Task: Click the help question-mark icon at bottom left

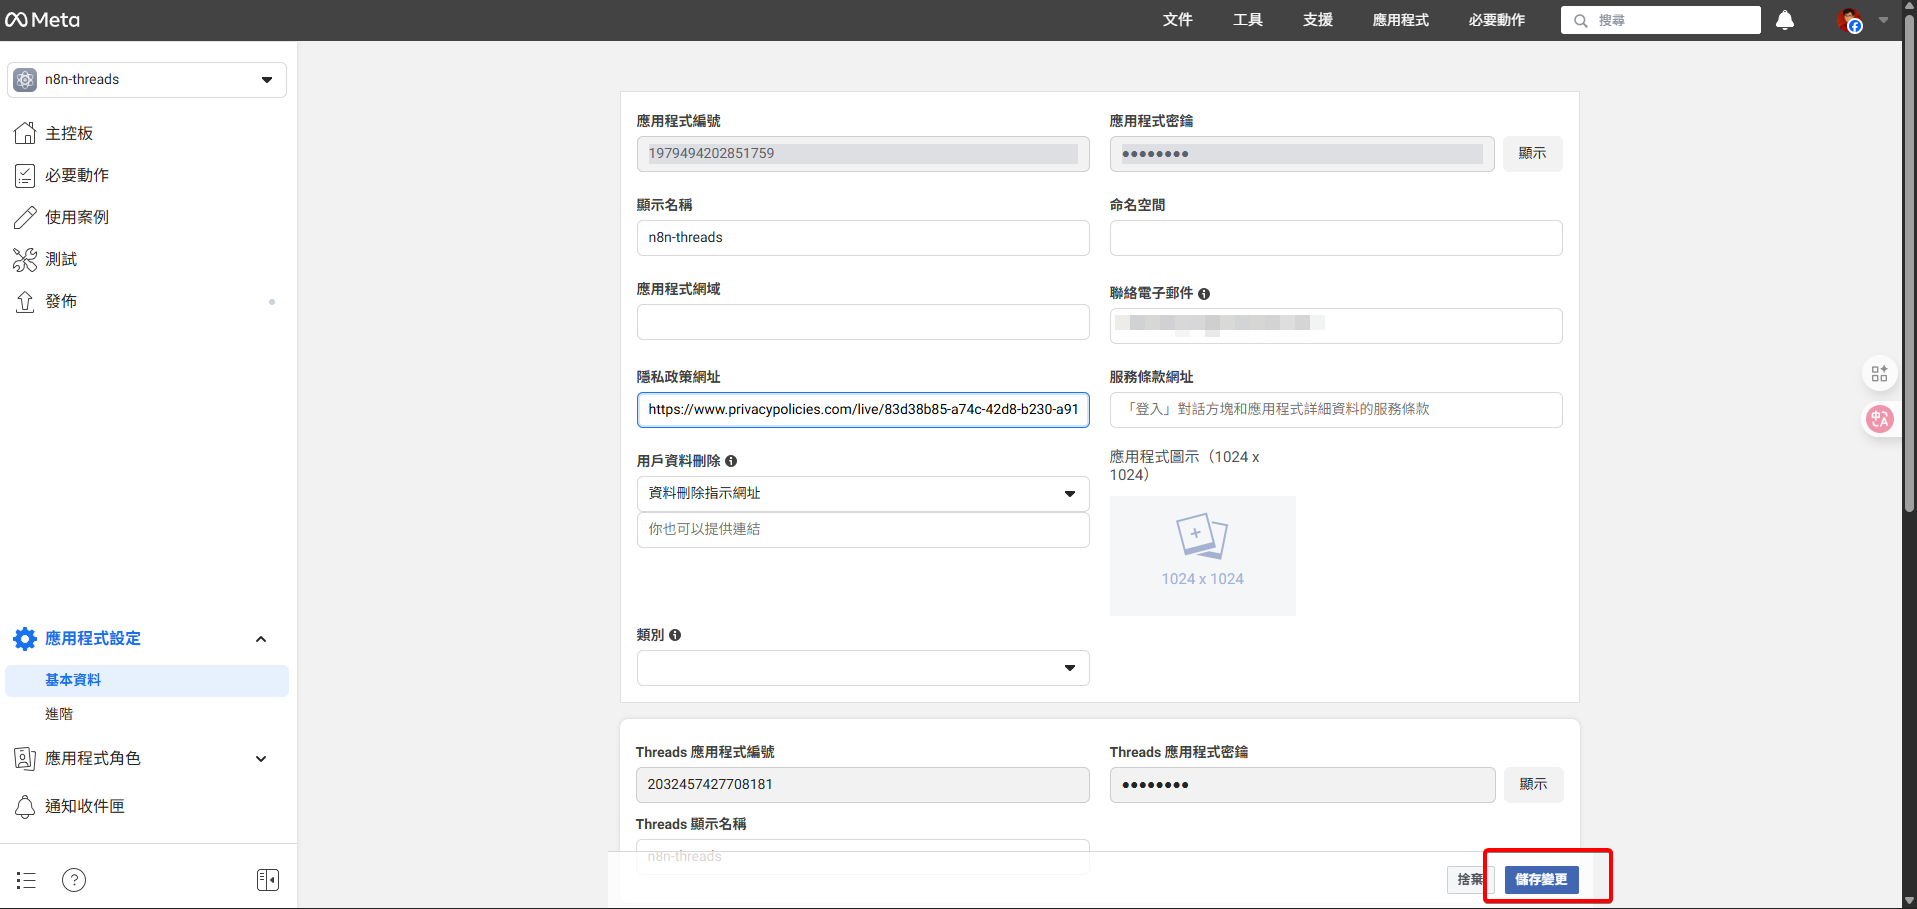Action: tap(73, 879)
